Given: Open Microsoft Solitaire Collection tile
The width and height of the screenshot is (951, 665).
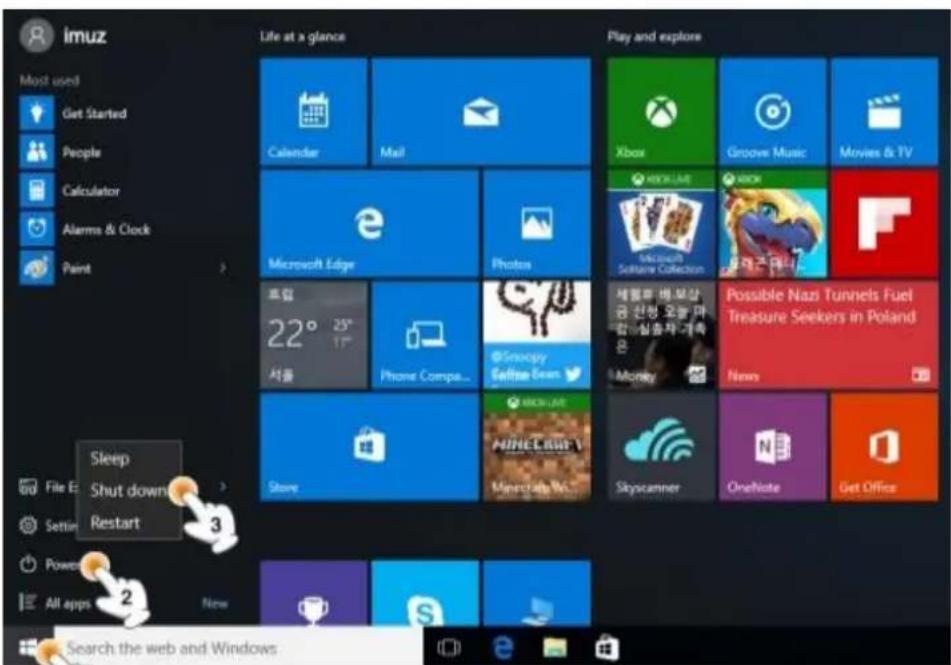Looking at the screenshot, I should [661, 223].
